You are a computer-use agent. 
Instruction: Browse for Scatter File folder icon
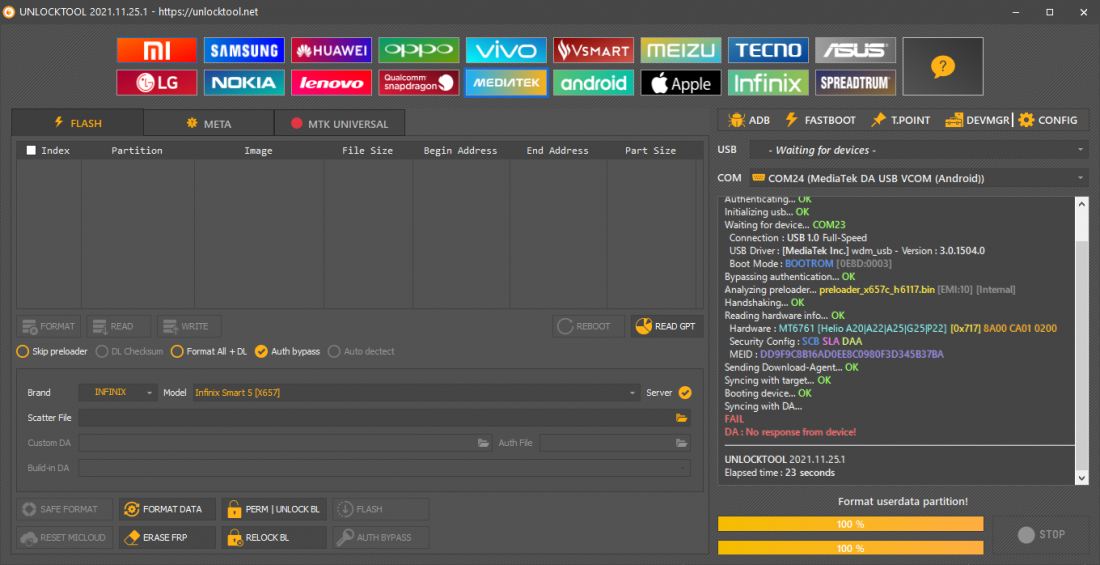tap(681, 418)
